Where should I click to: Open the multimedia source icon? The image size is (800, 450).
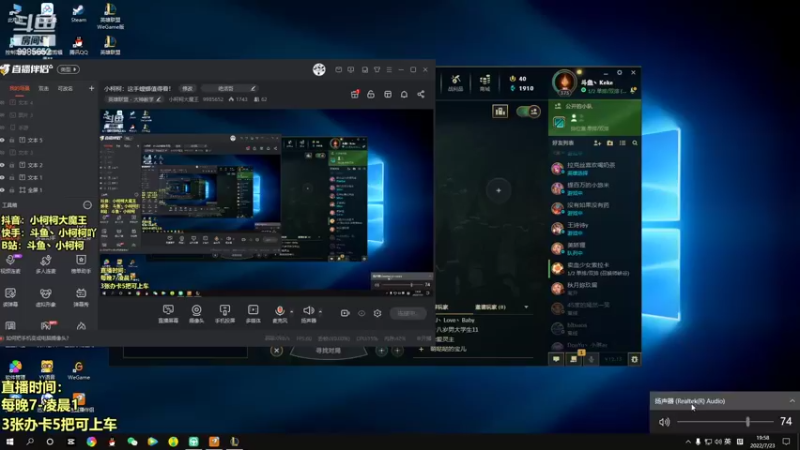point(253,310)
